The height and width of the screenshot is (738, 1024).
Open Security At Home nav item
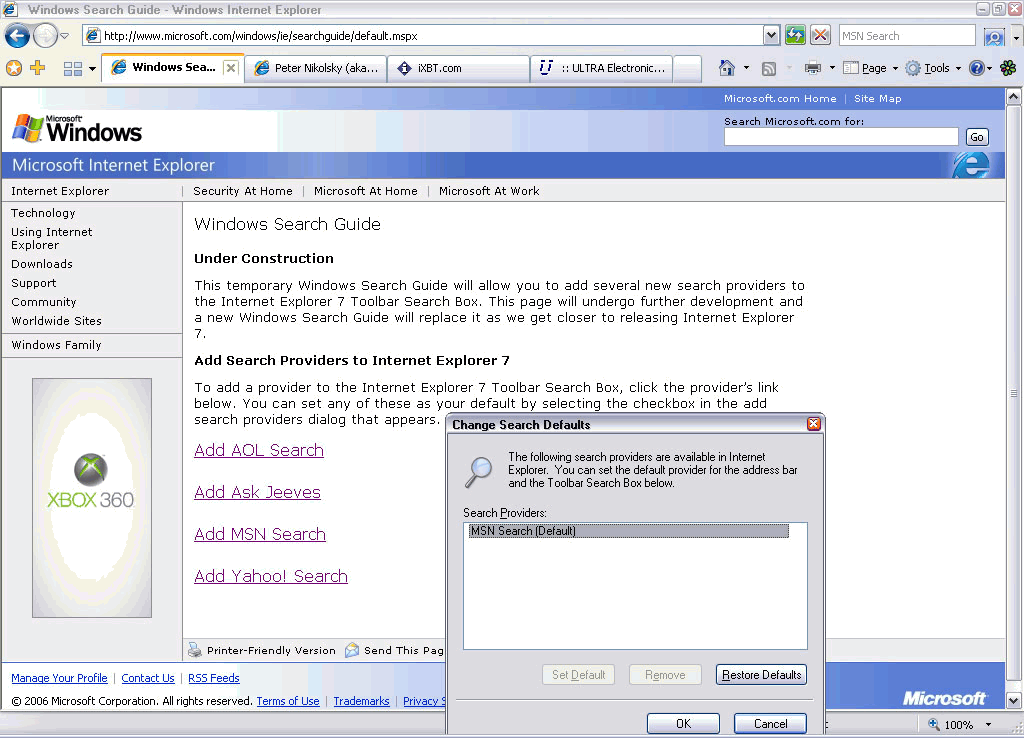242,191
